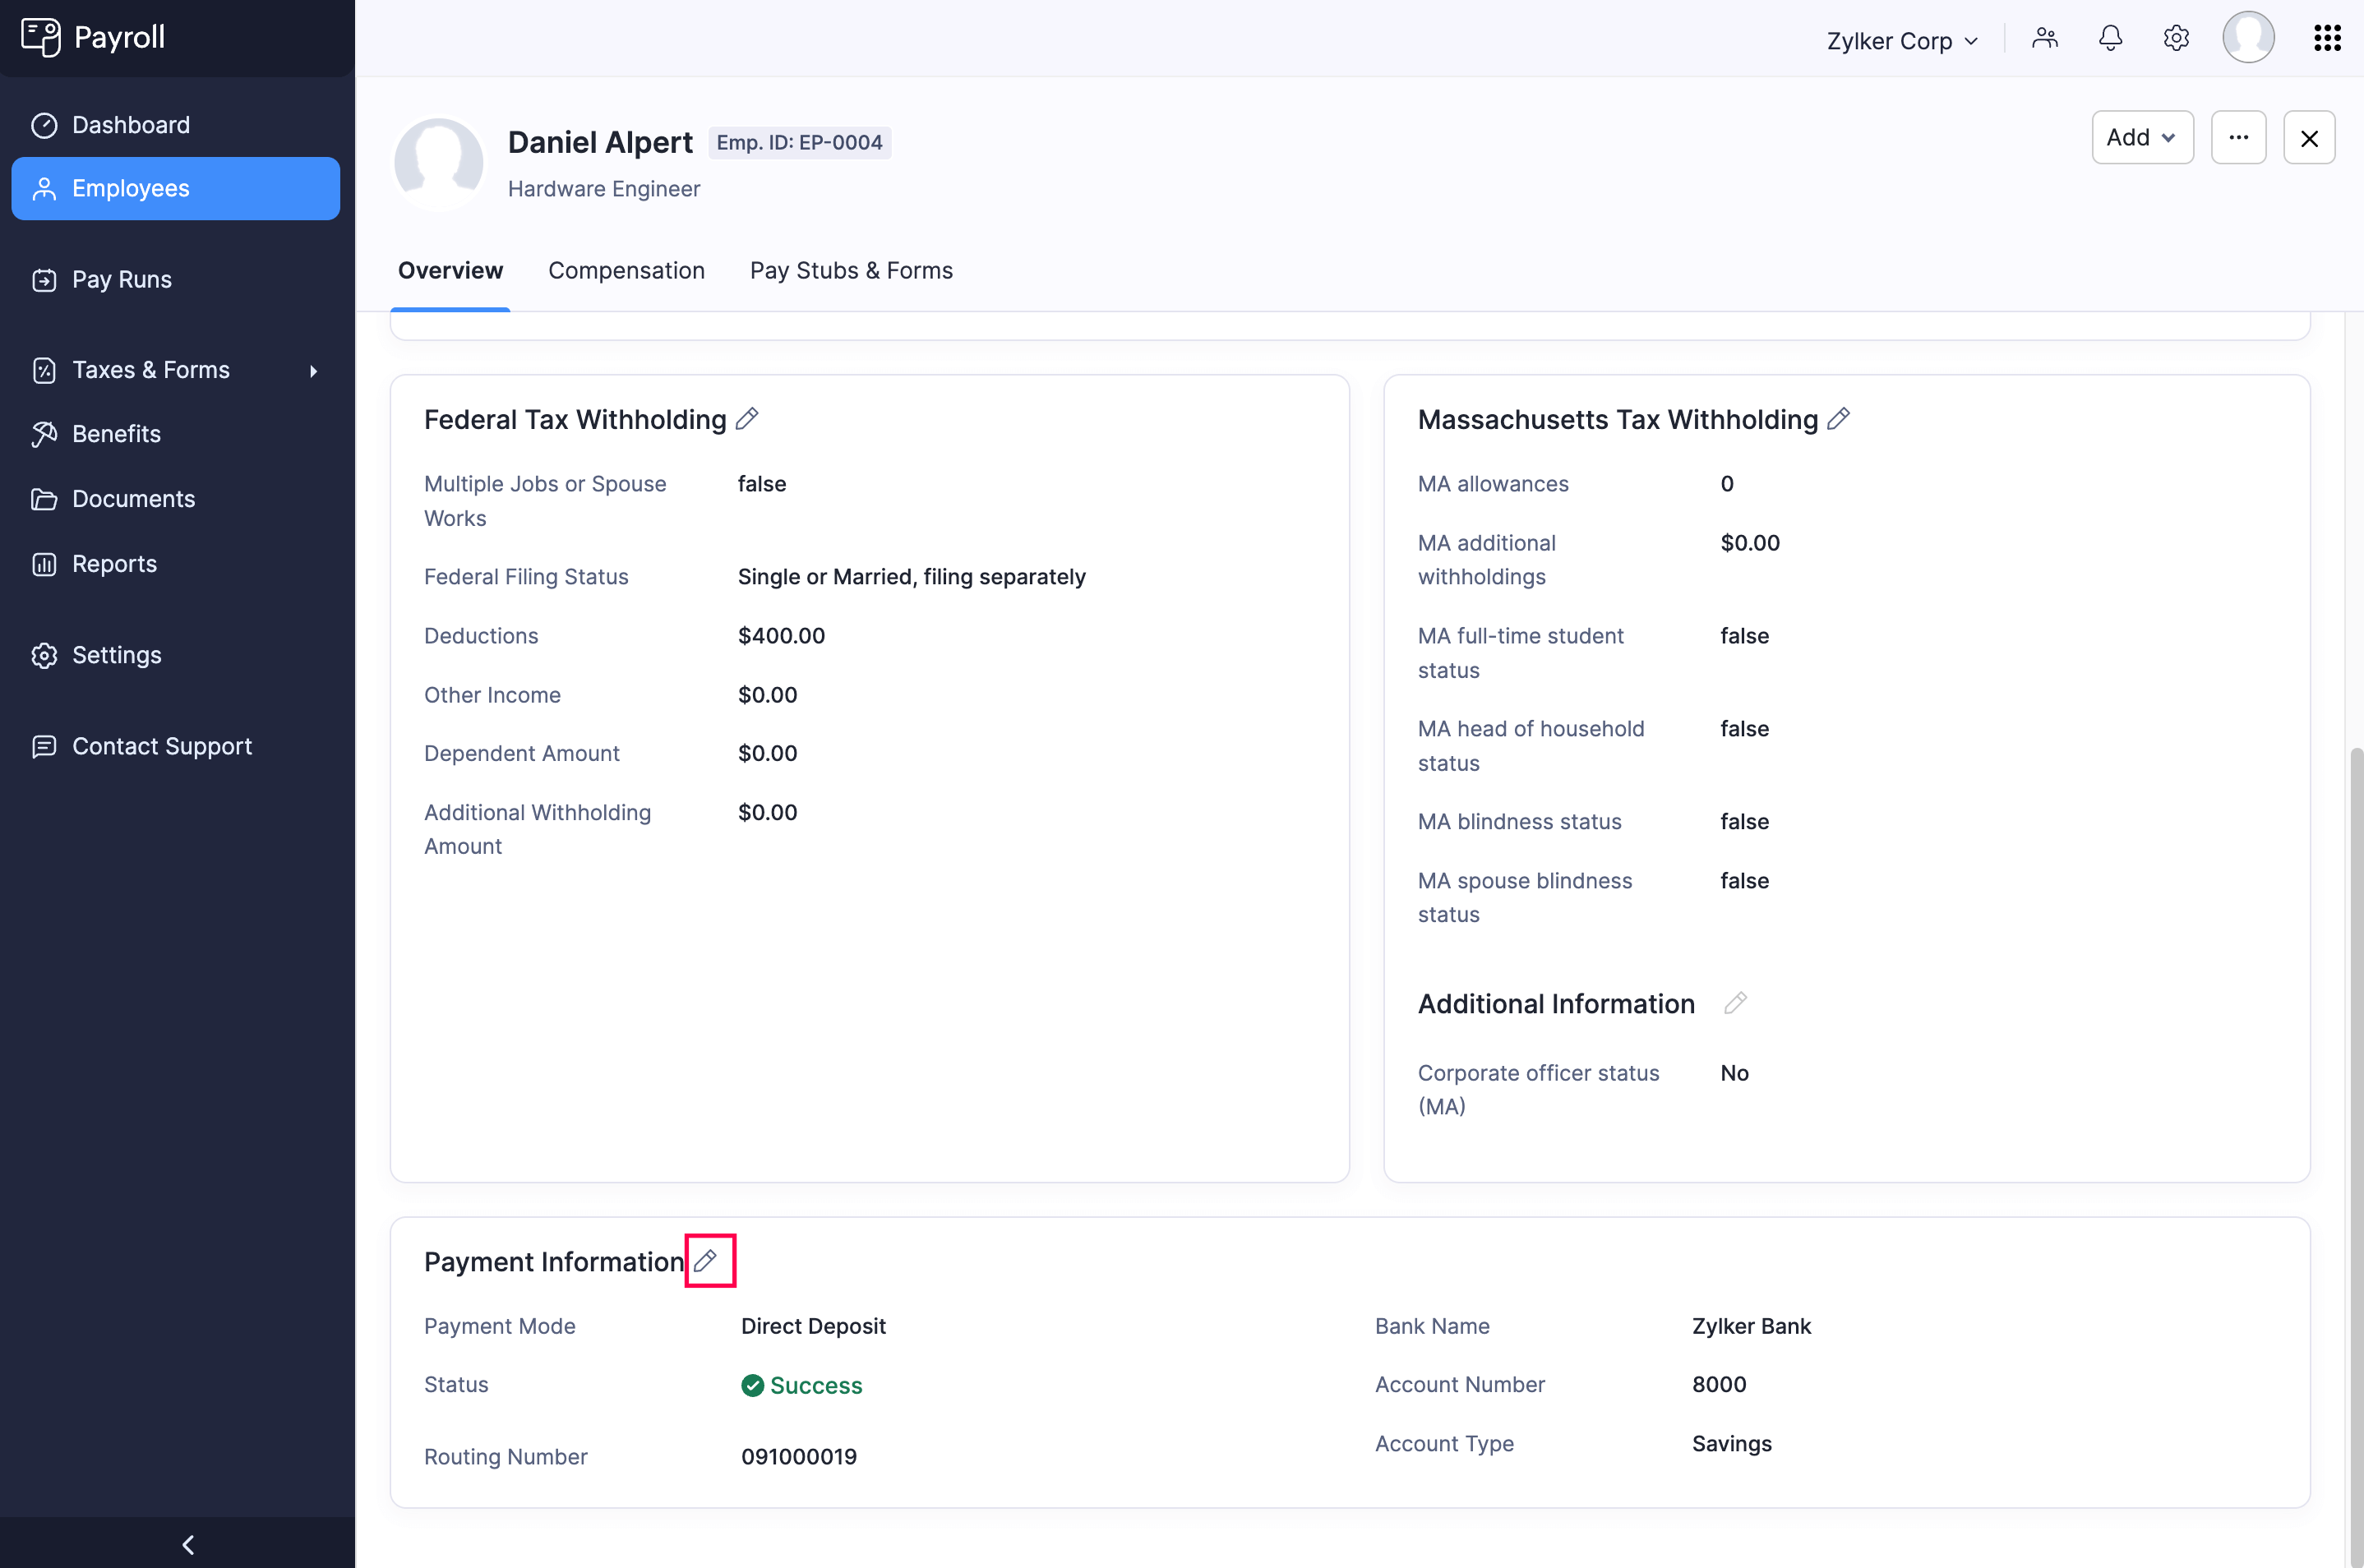Contact Support from the sidebar

click(162, 746)
